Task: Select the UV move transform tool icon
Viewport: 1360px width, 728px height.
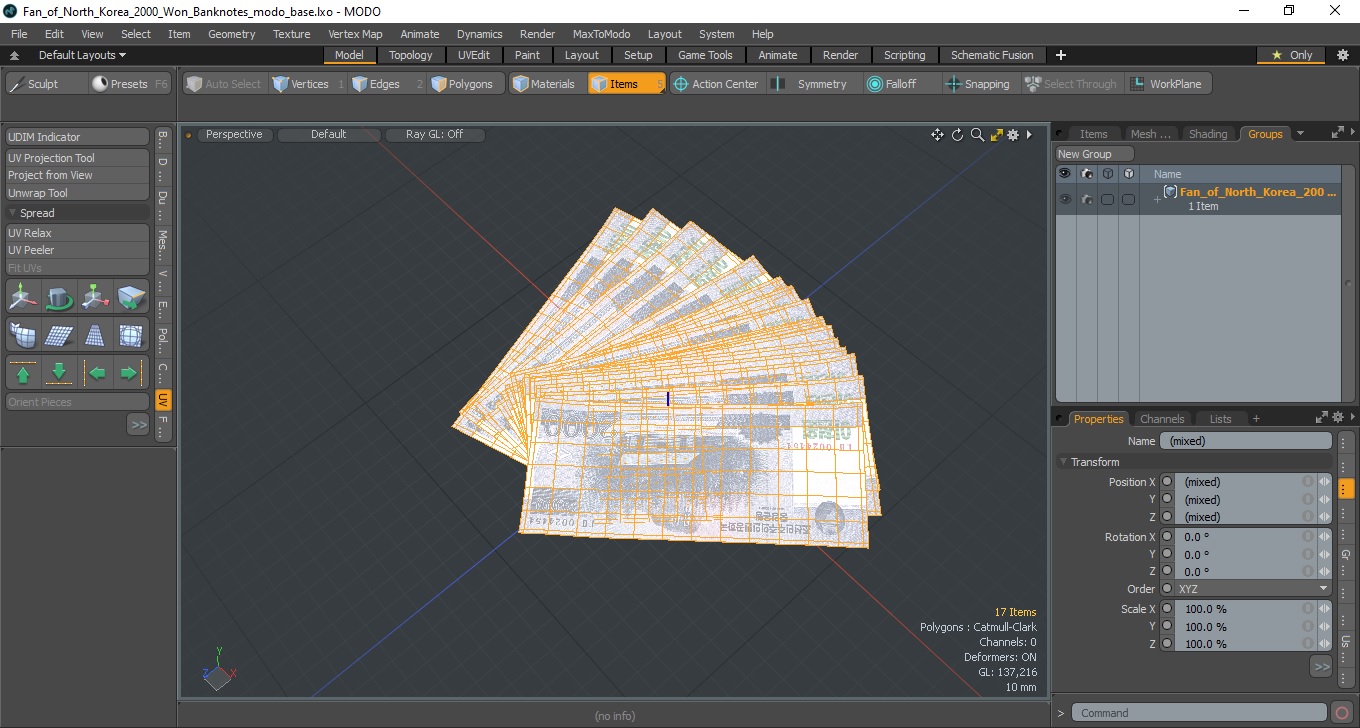Action: 24,297
